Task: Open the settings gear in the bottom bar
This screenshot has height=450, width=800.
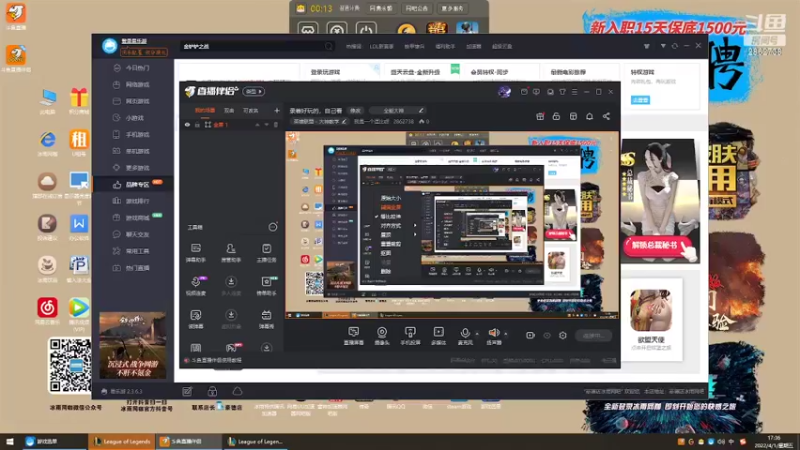Action: coord(563,336)
